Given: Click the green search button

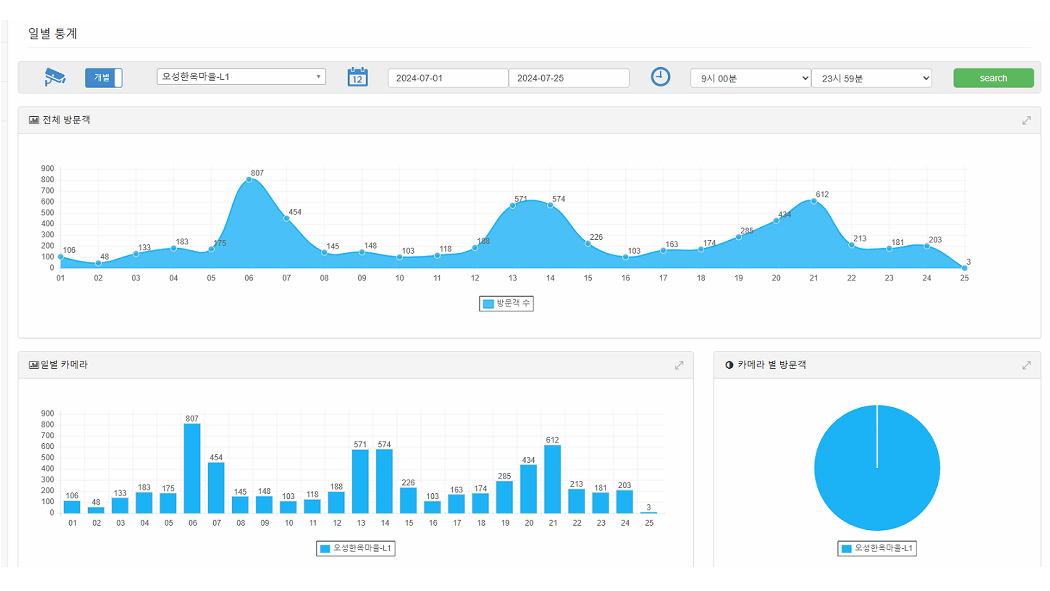Looking at the screenshot, I should click(x=993, y=78).
